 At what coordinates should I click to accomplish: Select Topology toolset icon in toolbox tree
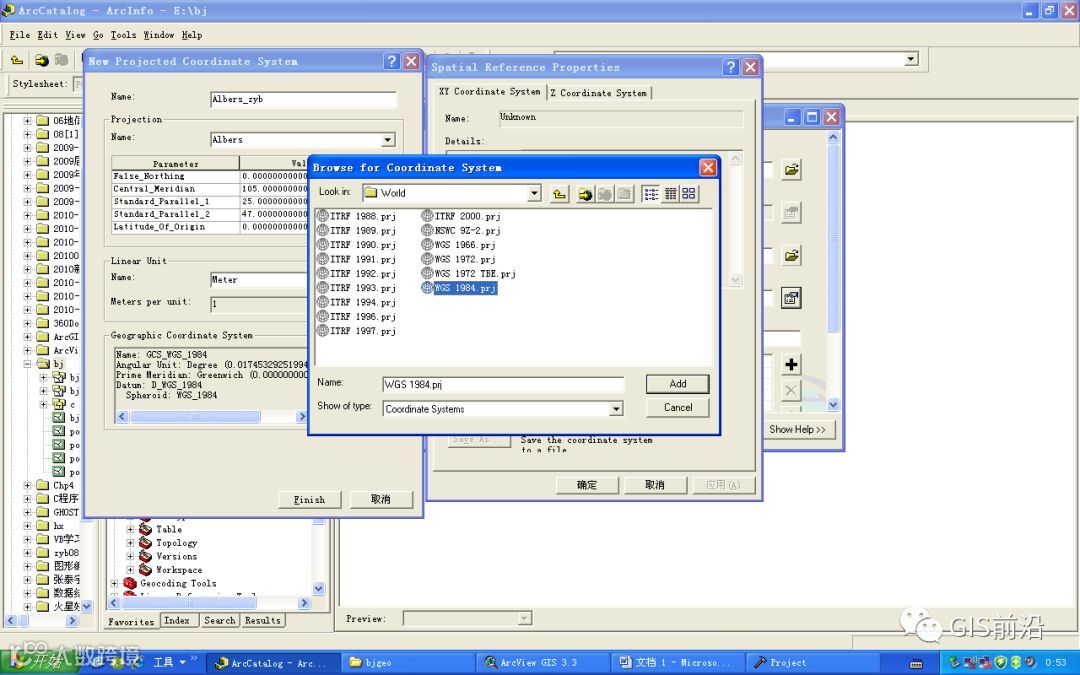click(145, 543)
